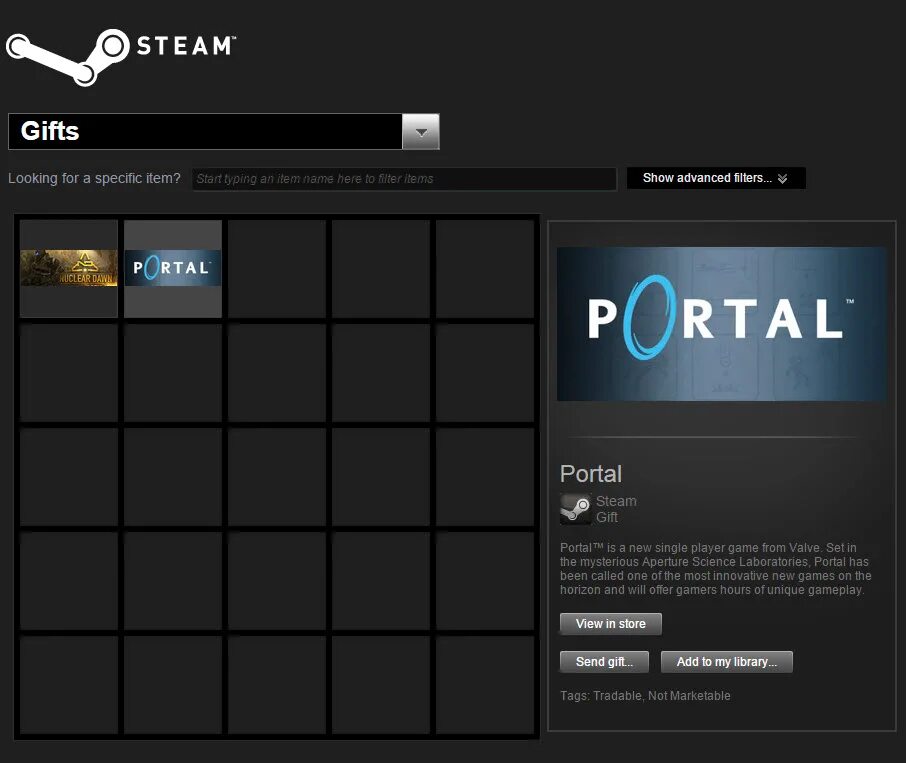
Task: Click the Steam logo
Action: pyautogui.click(x=121, y=57)
